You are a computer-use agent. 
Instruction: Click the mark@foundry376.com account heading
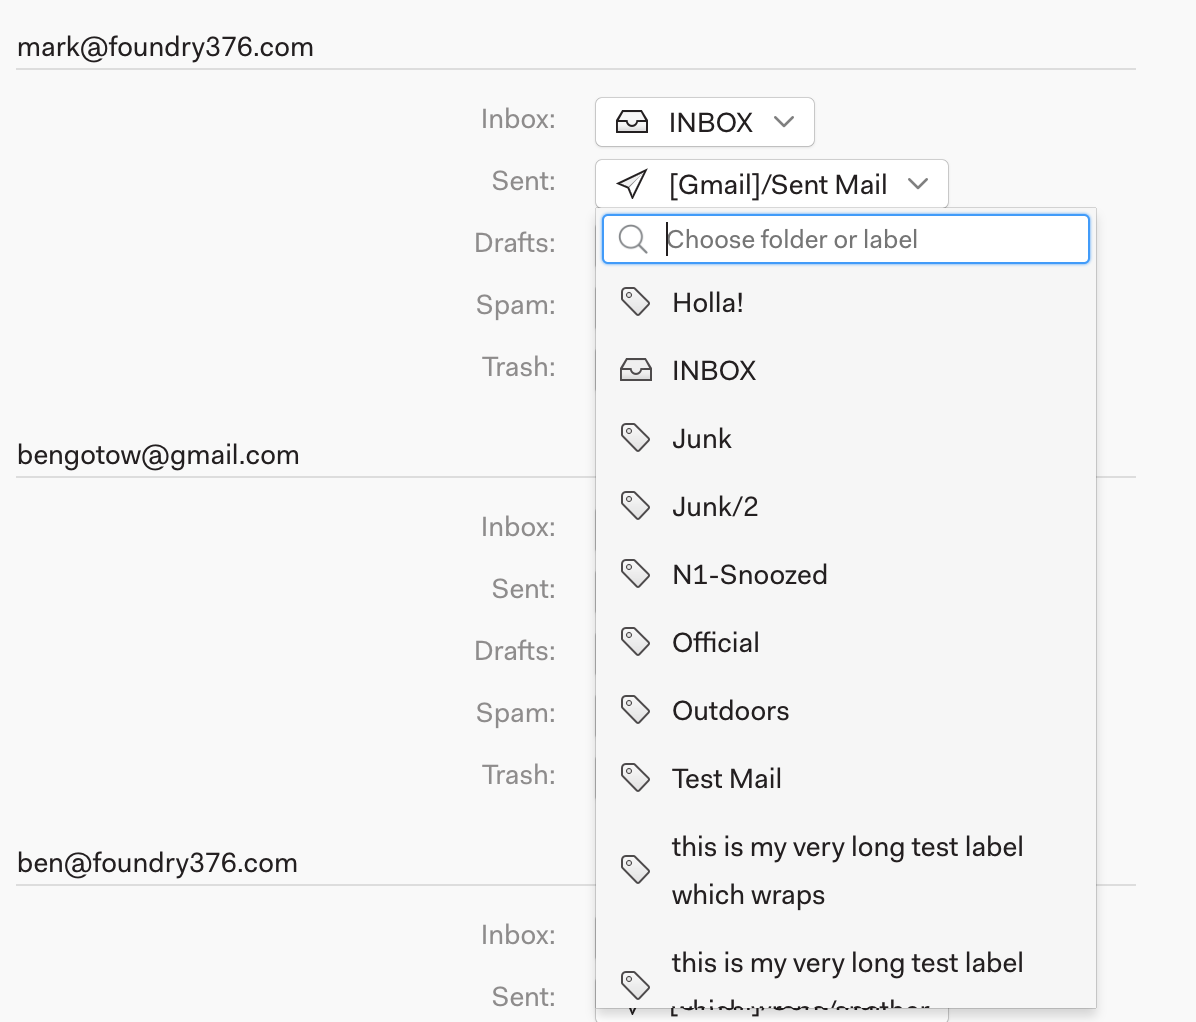coord(164,46)
